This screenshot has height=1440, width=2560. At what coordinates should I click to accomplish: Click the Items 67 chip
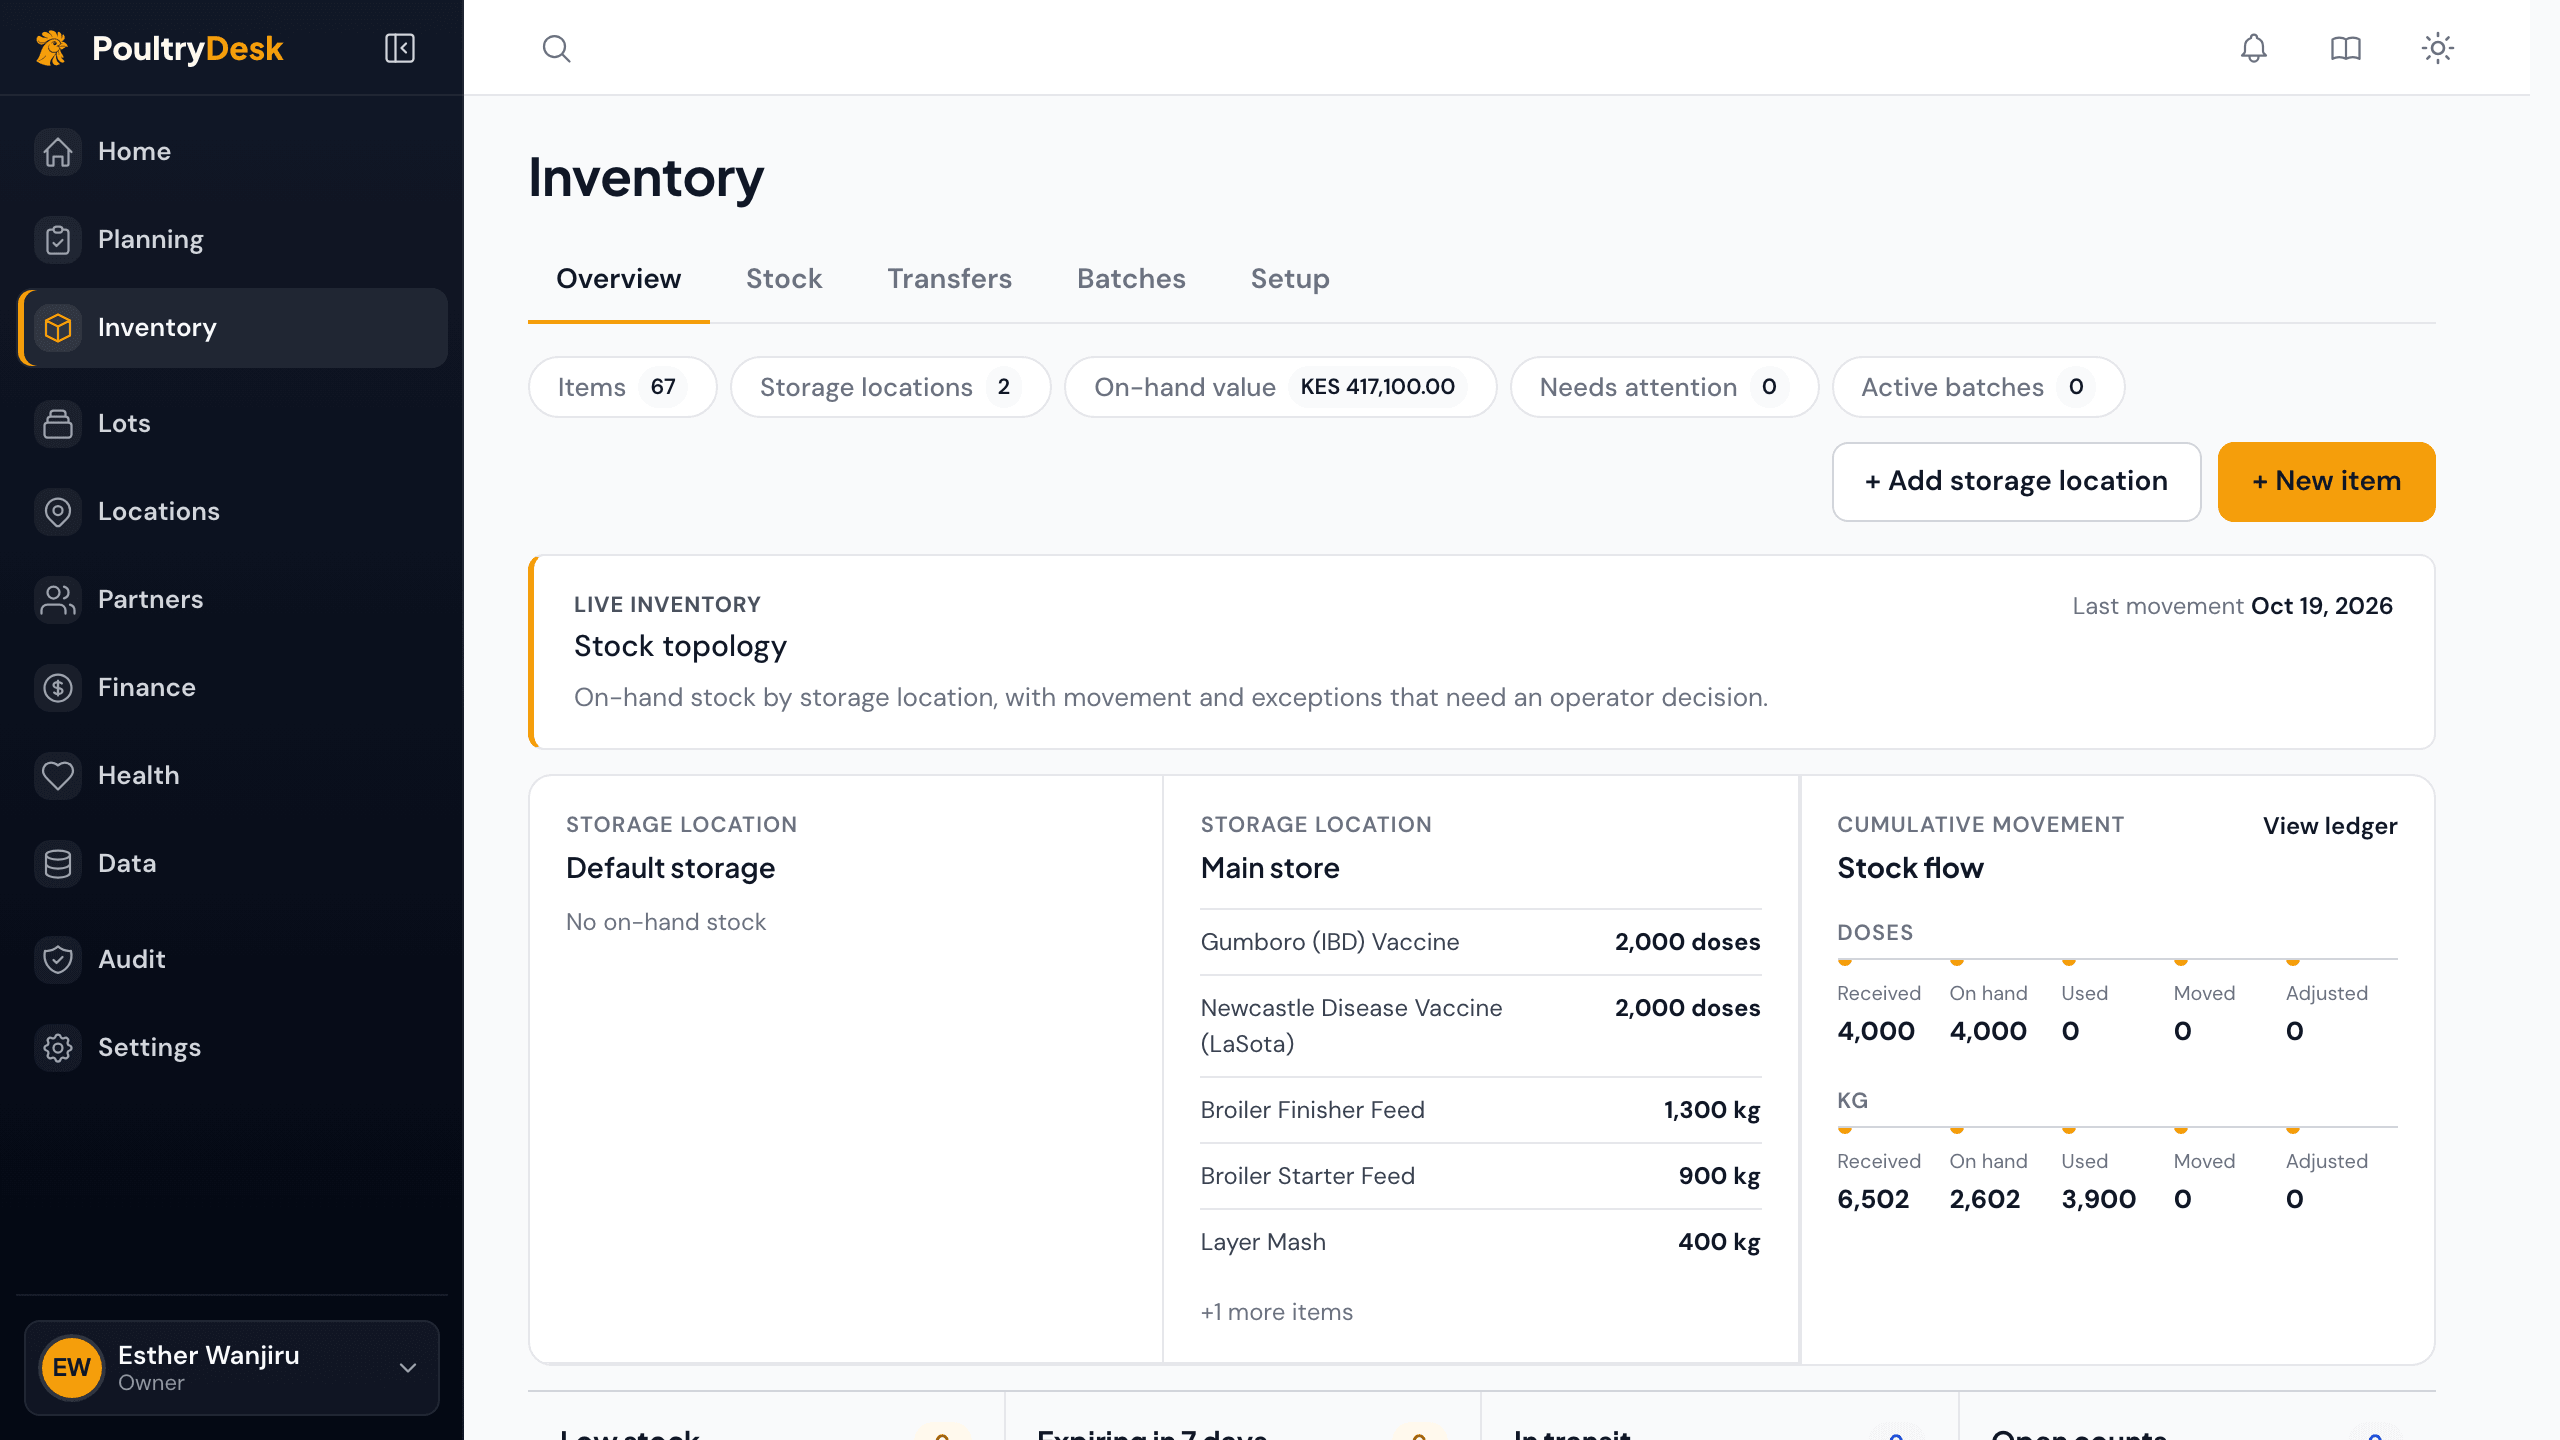click(x=622, y=387)
